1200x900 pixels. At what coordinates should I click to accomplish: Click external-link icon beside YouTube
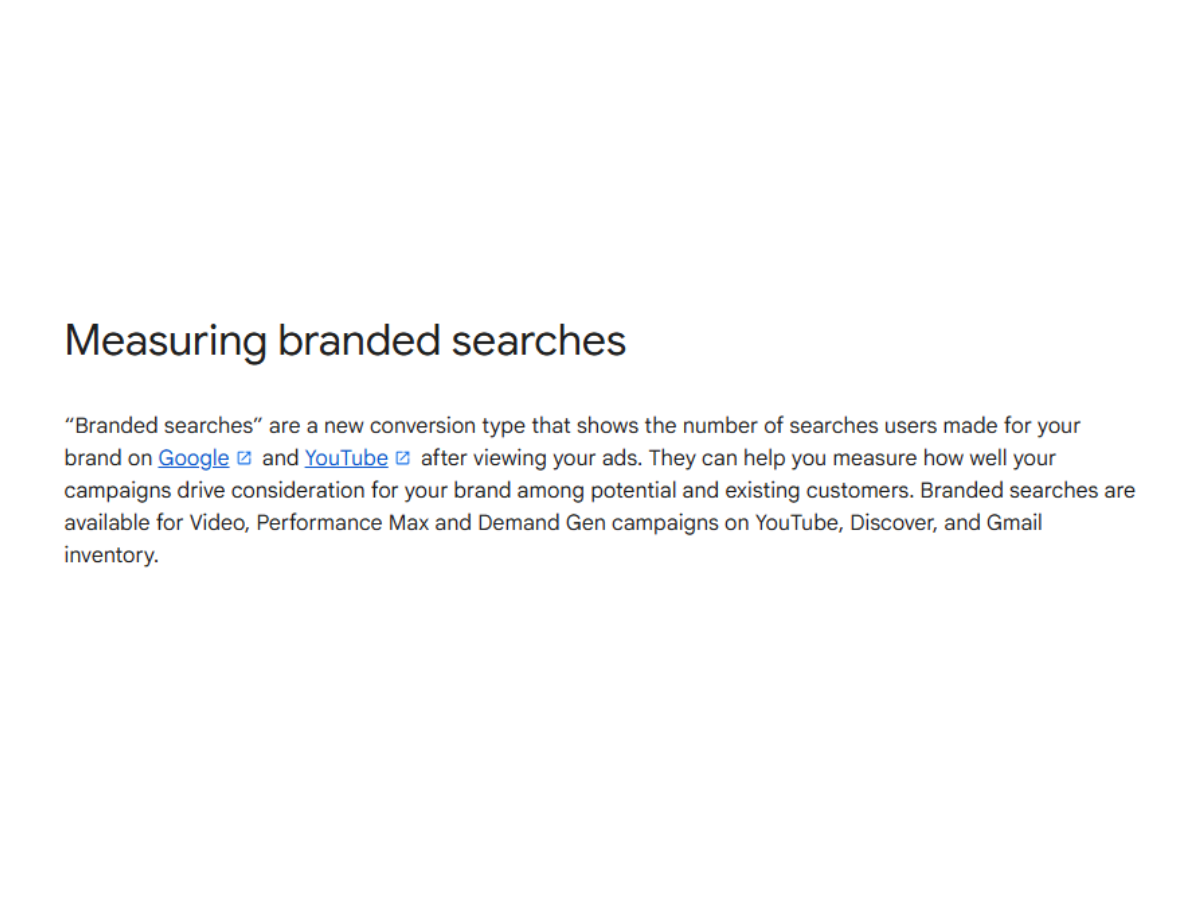tap(403, 458)
